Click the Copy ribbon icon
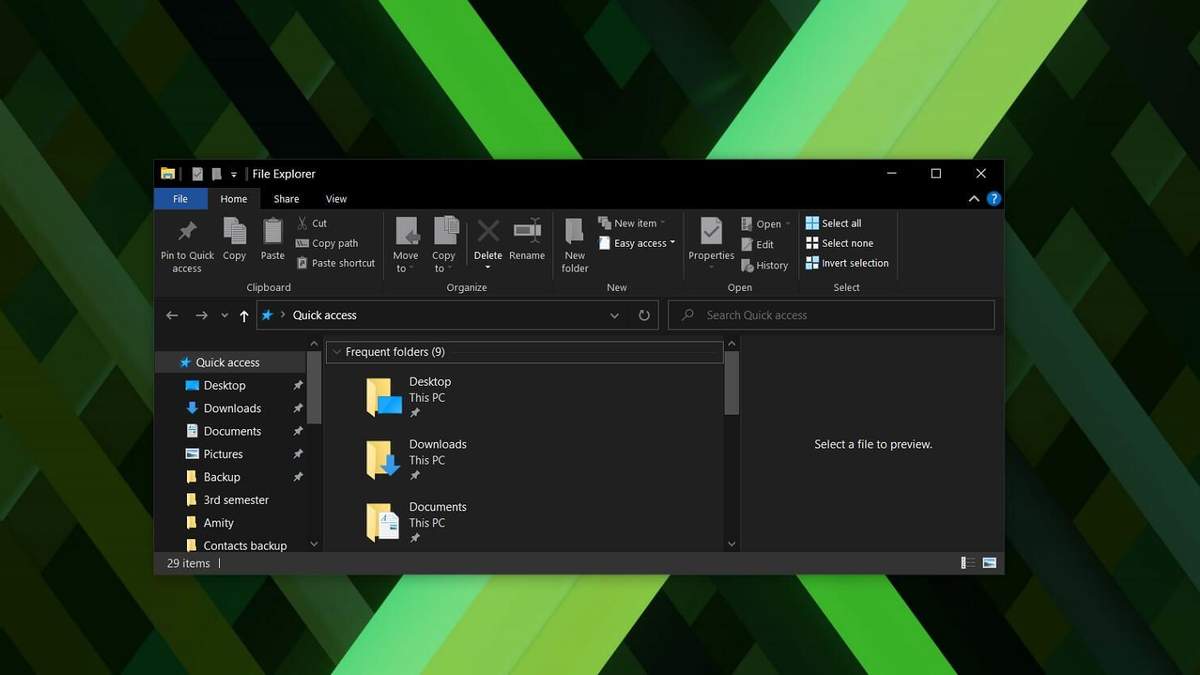The width and height of the screenshot is (1200, 675). coord(234,231)
